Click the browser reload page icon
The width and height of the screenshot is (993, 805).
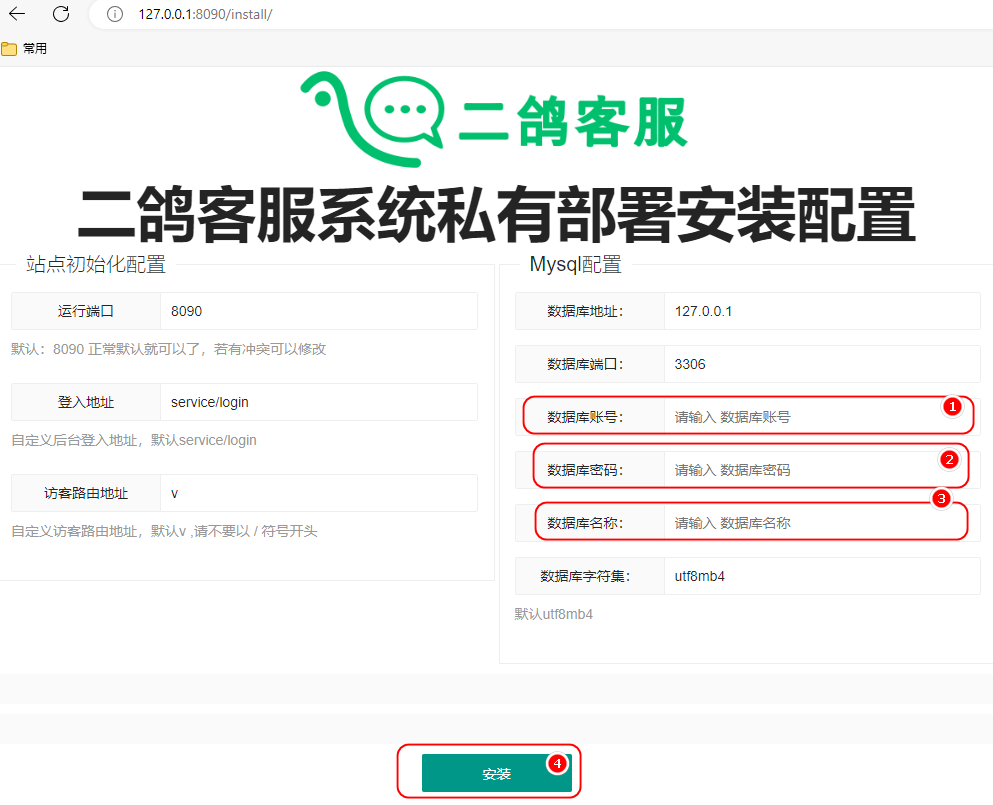(61, 14)
